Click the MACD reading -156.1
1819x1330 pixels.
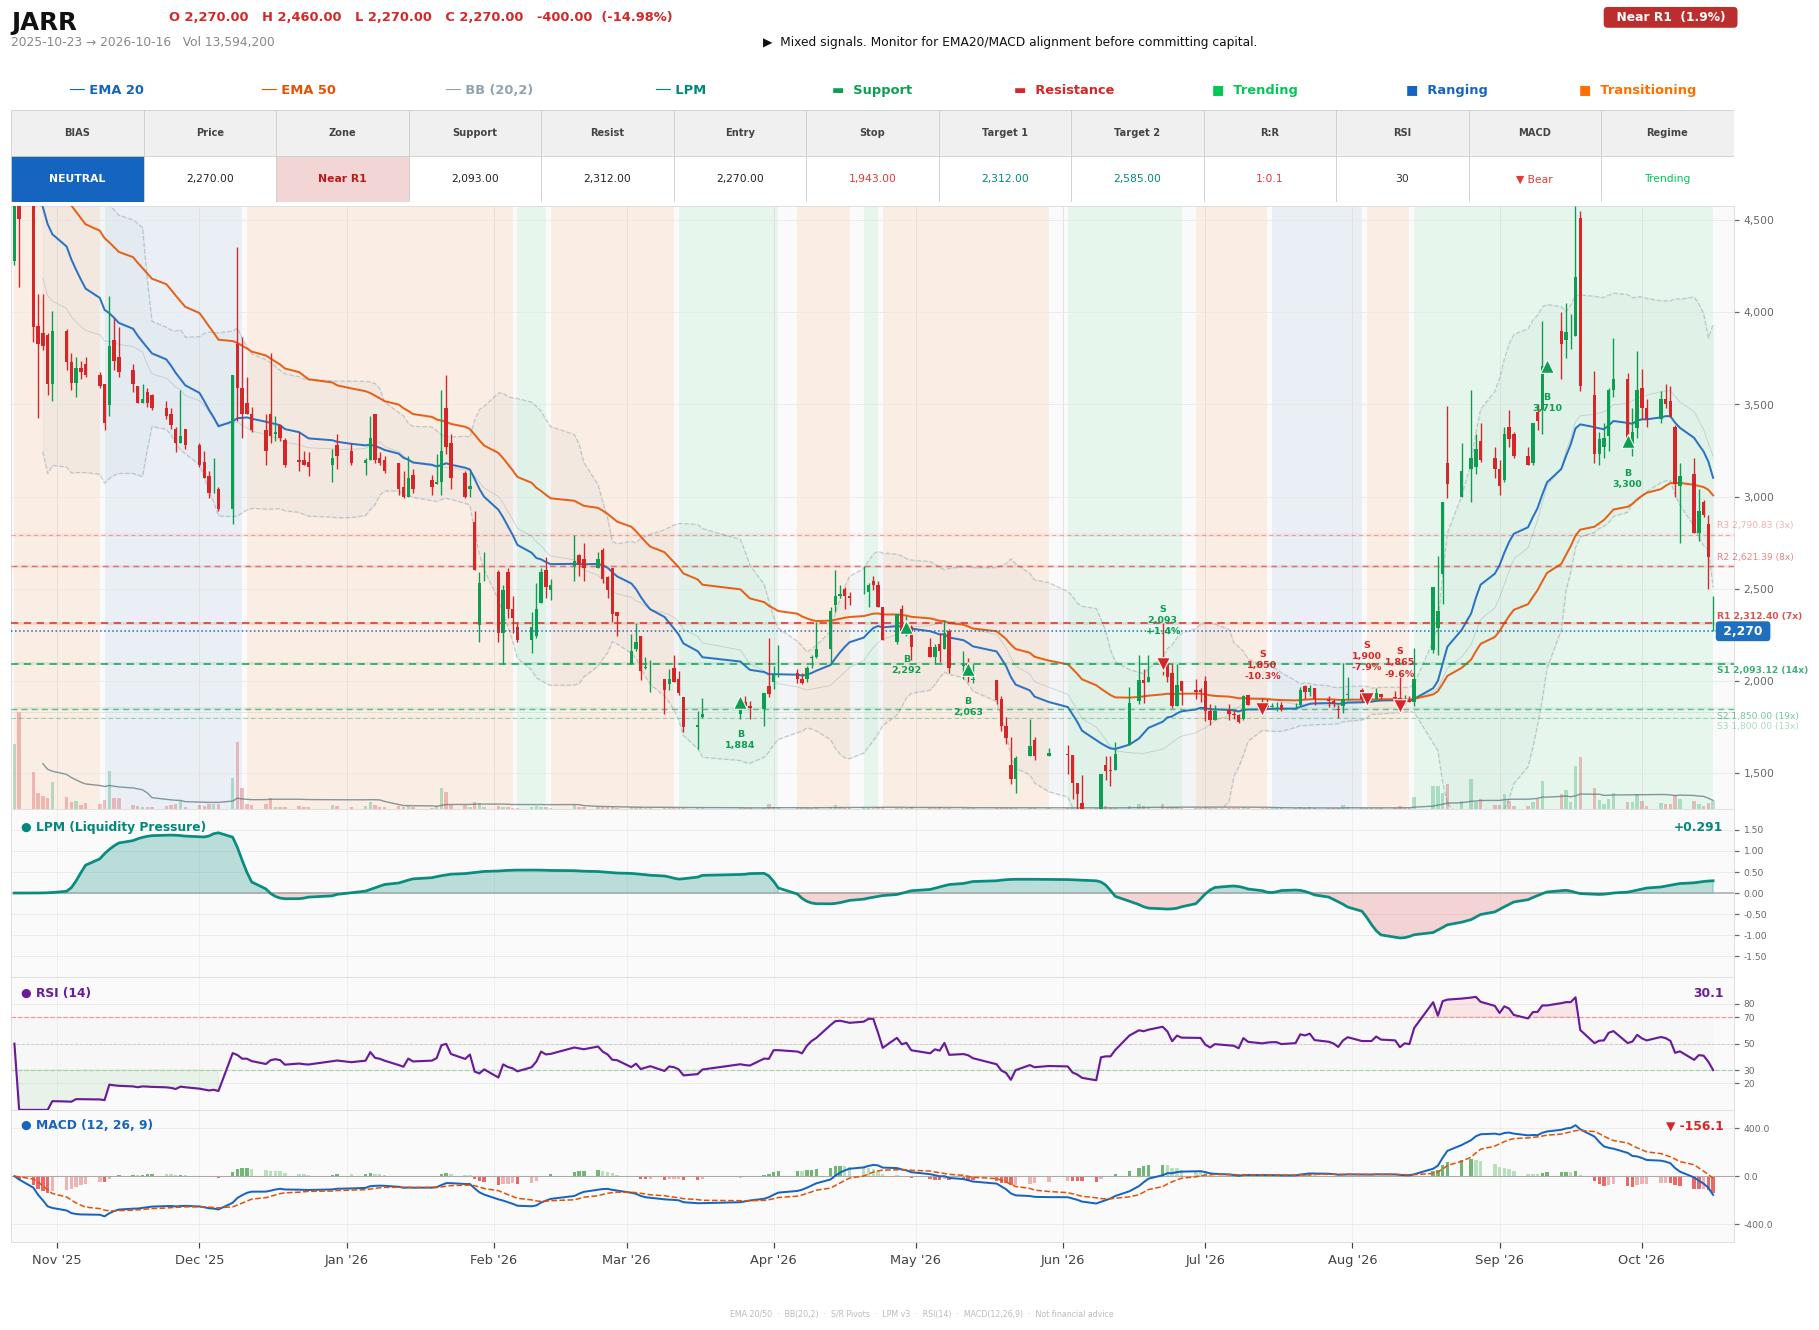[1695, 1126]
